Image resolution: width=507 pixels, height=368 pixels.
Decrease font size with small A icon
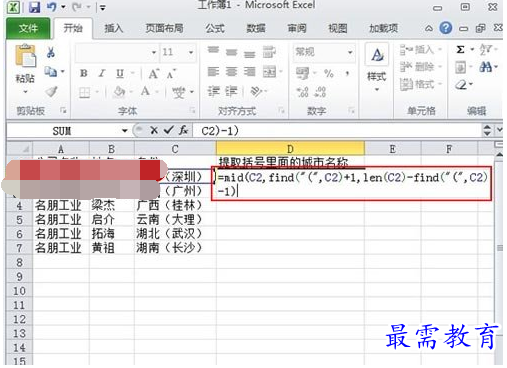tap(171, 74)
